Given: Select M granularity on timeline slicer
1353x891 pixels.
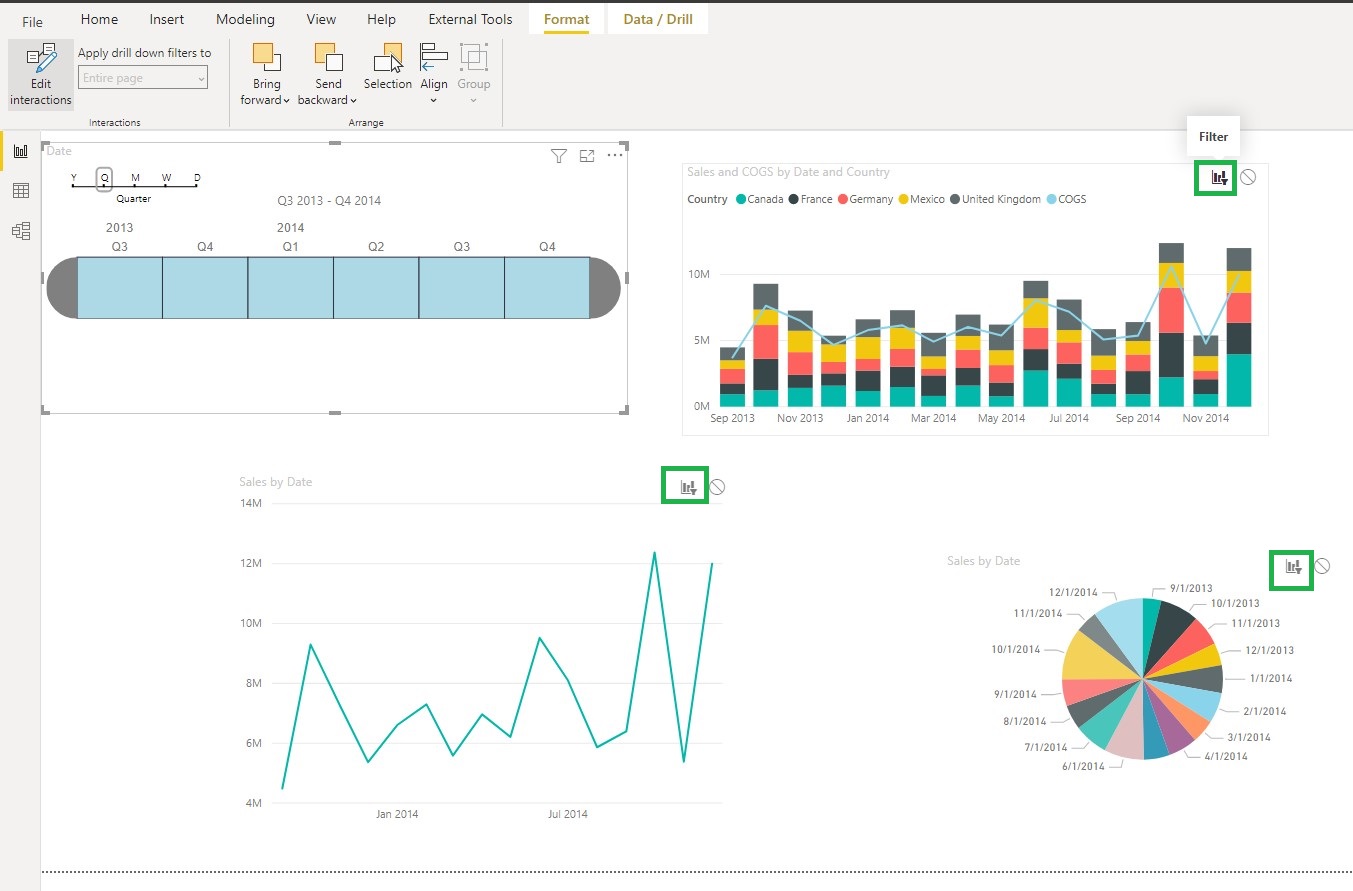Looking at the screenshot, I should tap(135, 179).
